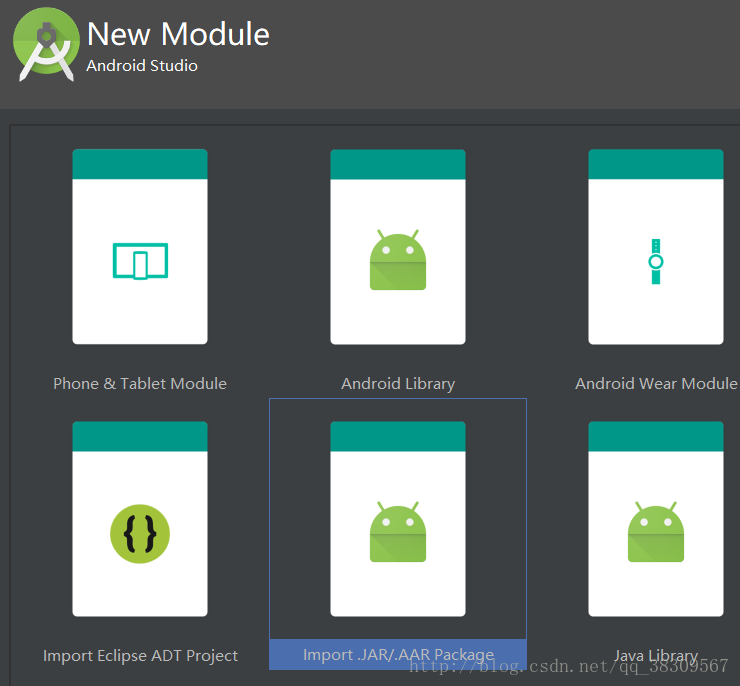Click the 'Import Eclipse ADT Project' label

(140, 656)
